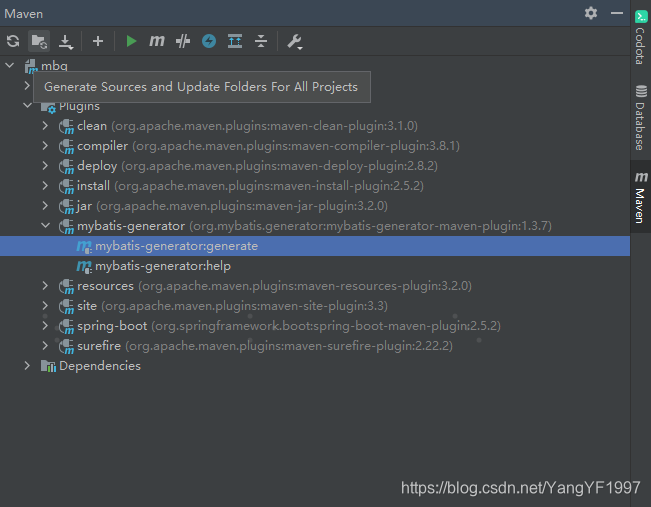651x507 pixels.
Task: Click Download Sources and Documentation icon
Action: click(66, 42)
